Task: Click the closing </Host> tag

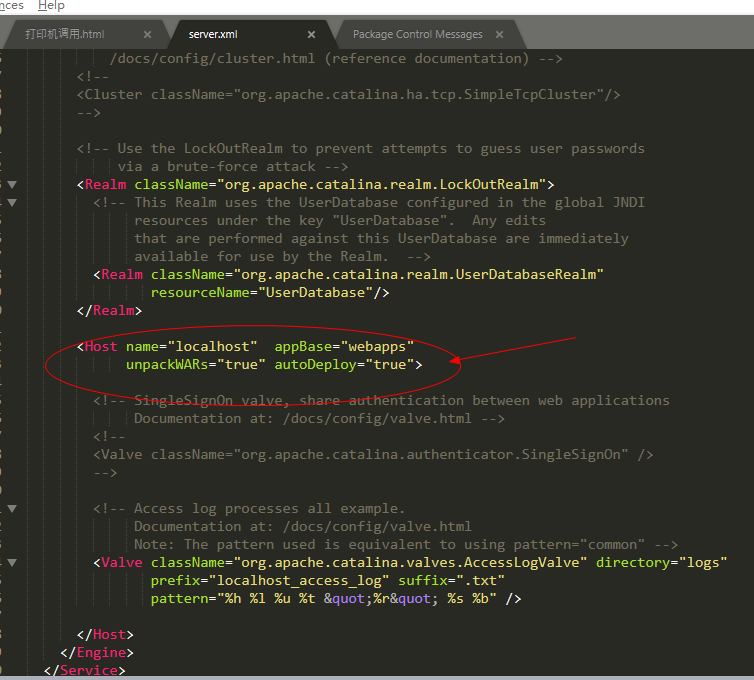Action: point(105,635)
